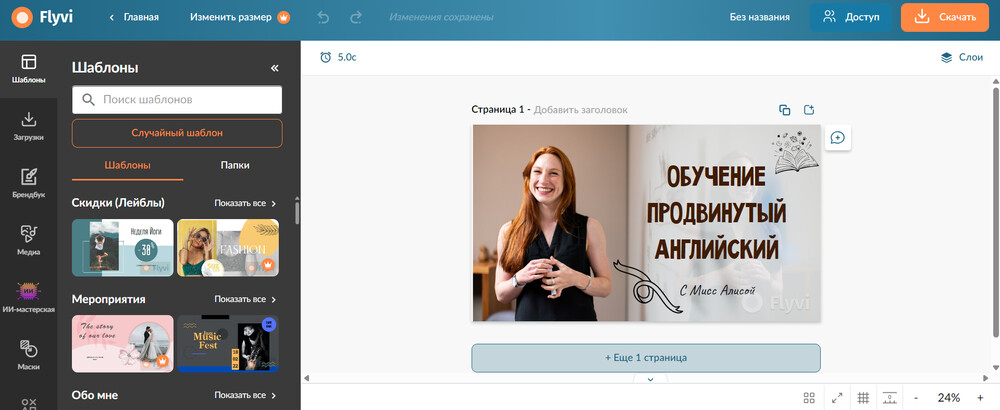Viewport: 1000px width, 410px height.
Task: Click the undo arrow in top bar
Action: pos(323,17)
